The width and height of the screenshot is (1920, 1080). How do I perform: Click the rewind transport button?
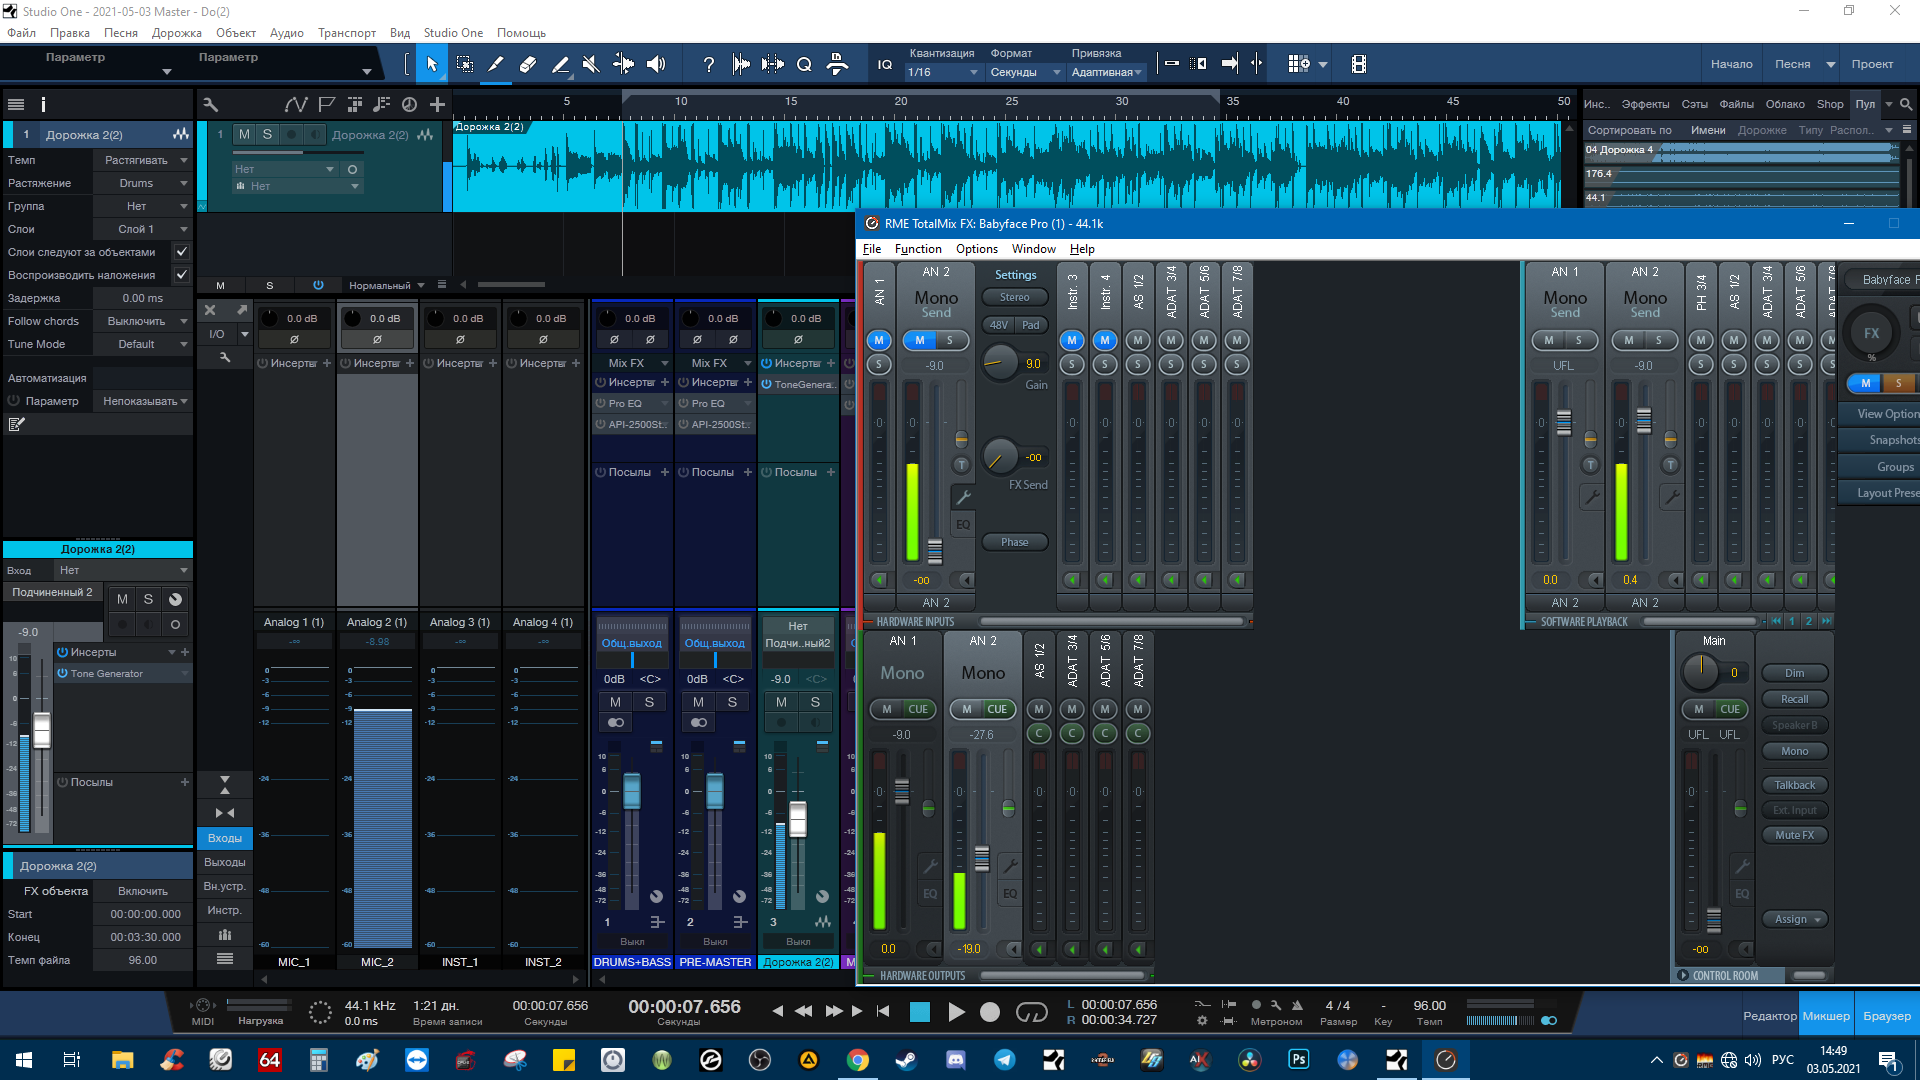tap(803, 1011)
